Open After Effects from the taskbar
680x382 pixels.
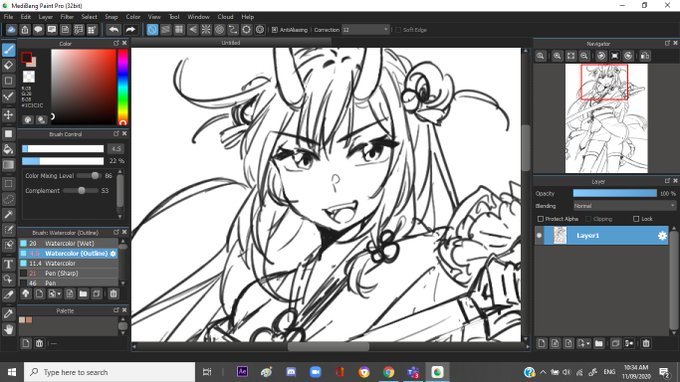click(242, 372)
